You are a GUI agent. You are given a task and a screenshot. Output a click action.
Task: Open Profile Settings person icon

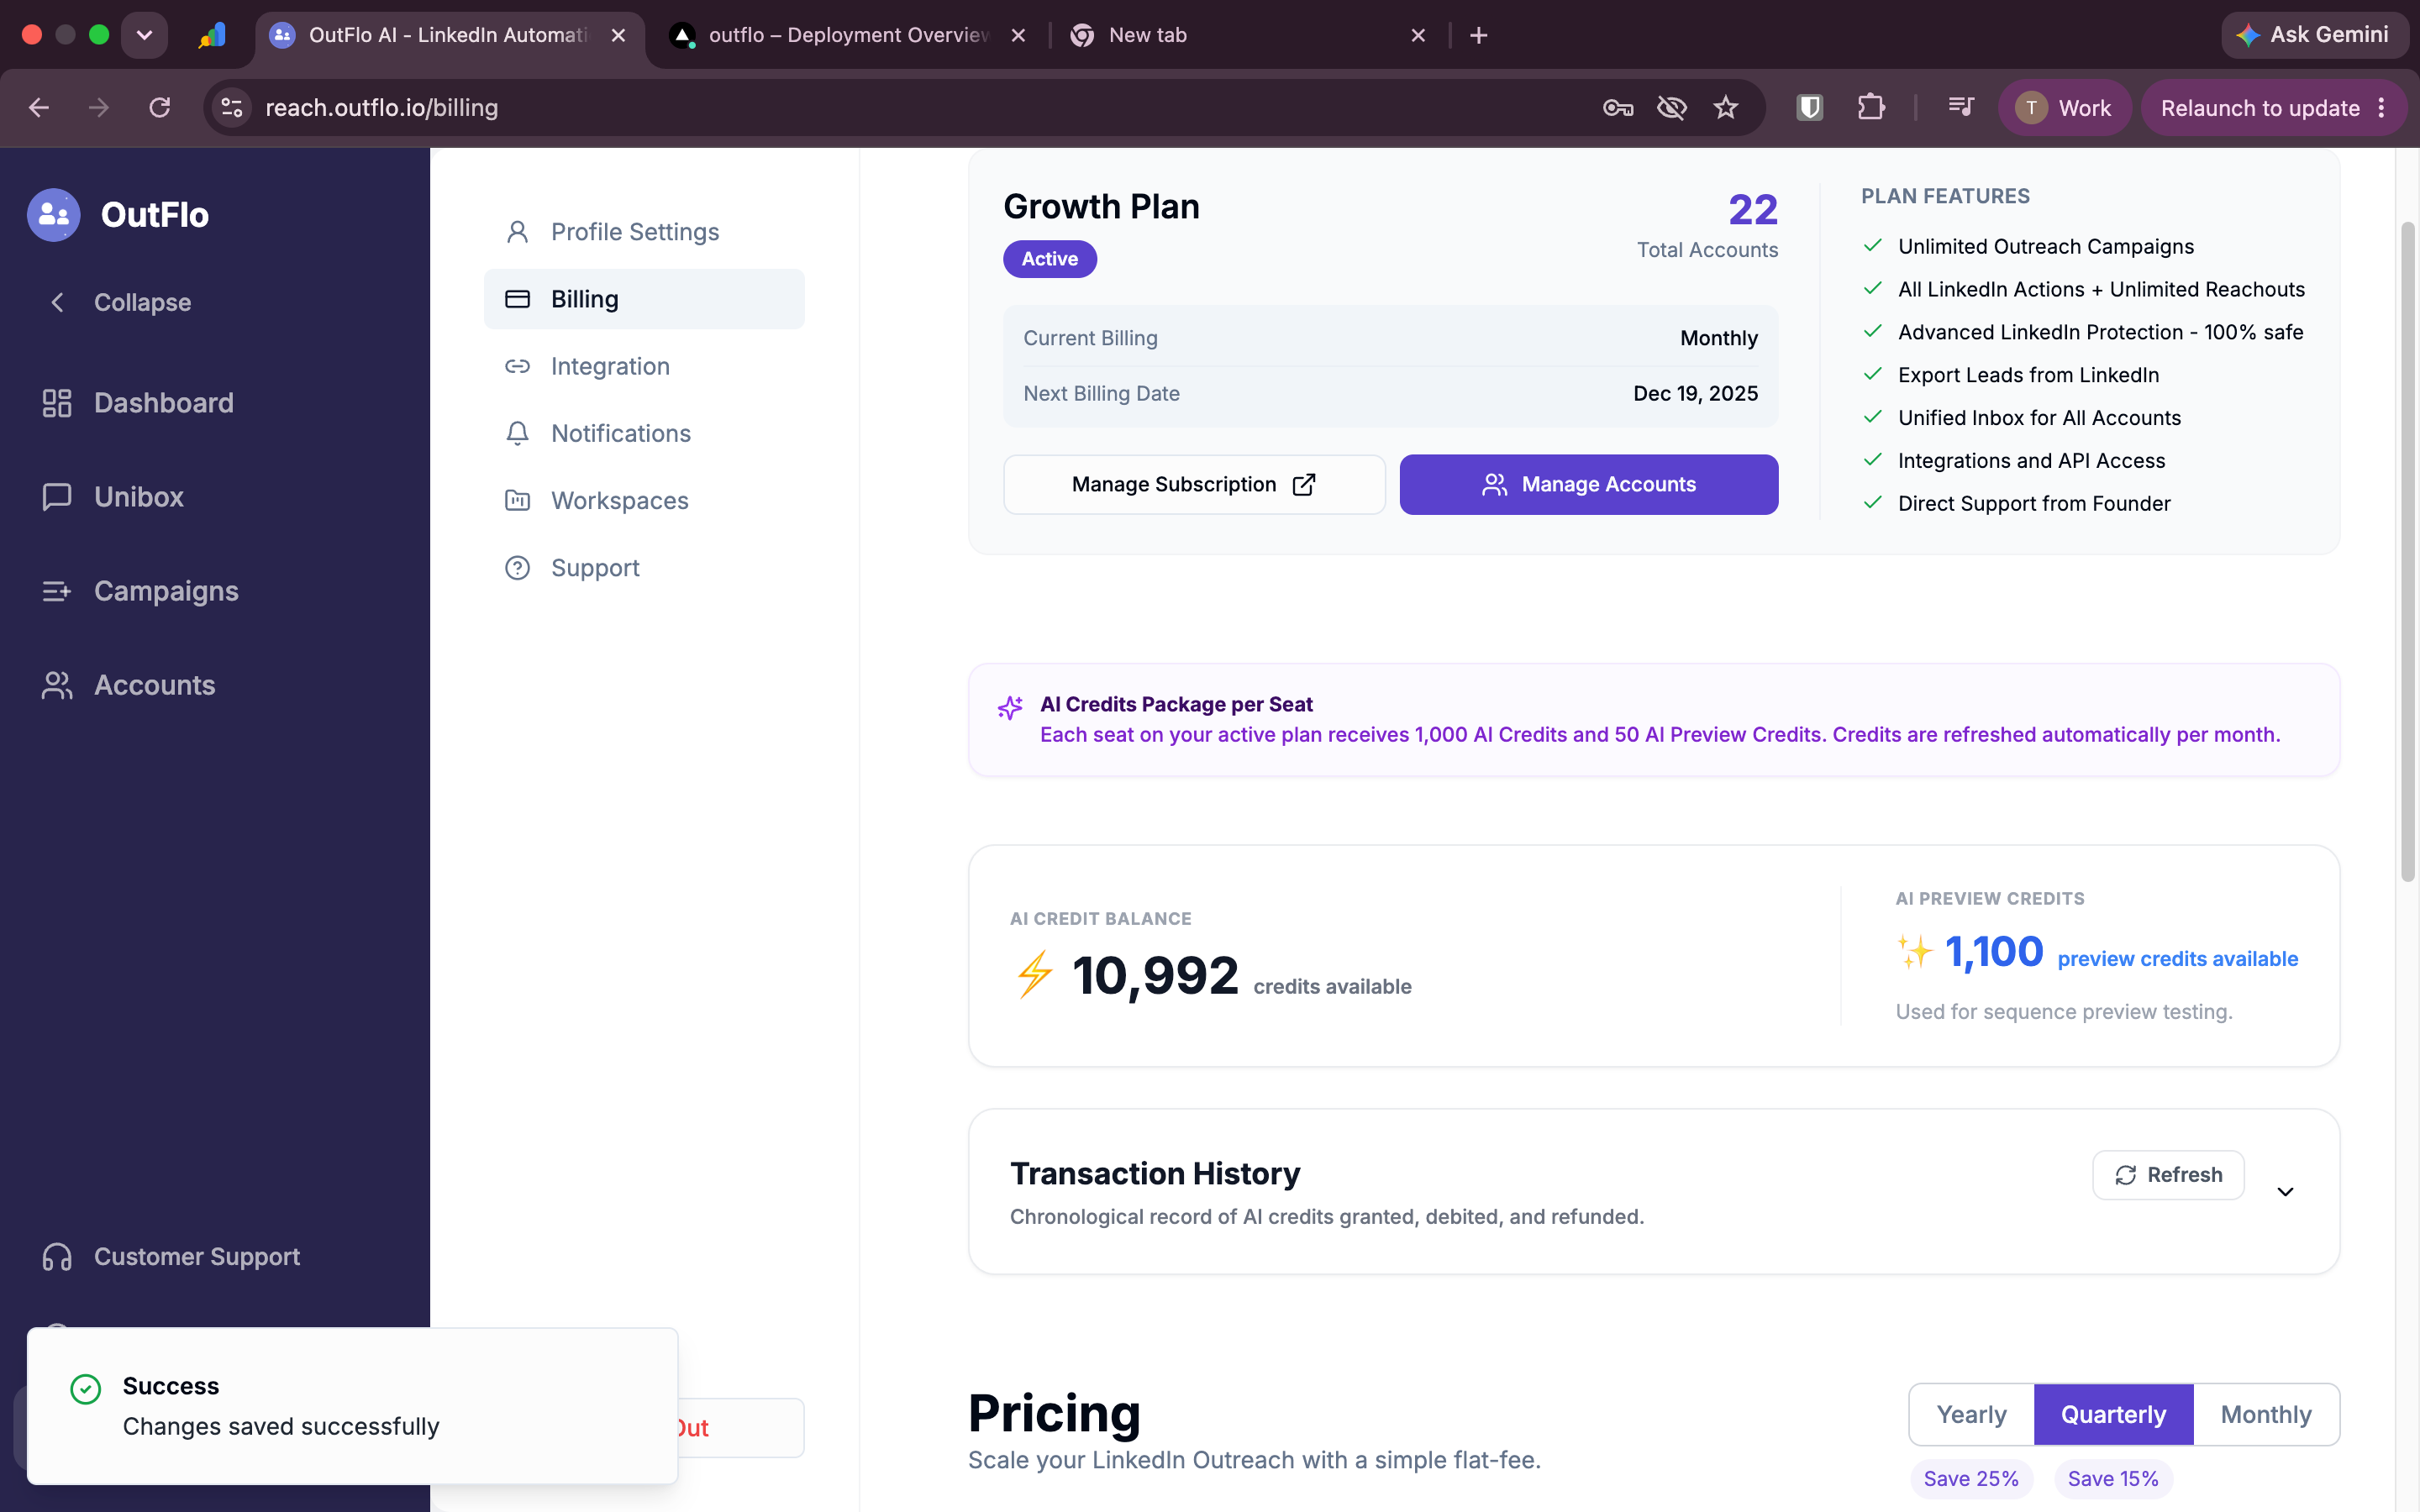[x=517, y=232]
